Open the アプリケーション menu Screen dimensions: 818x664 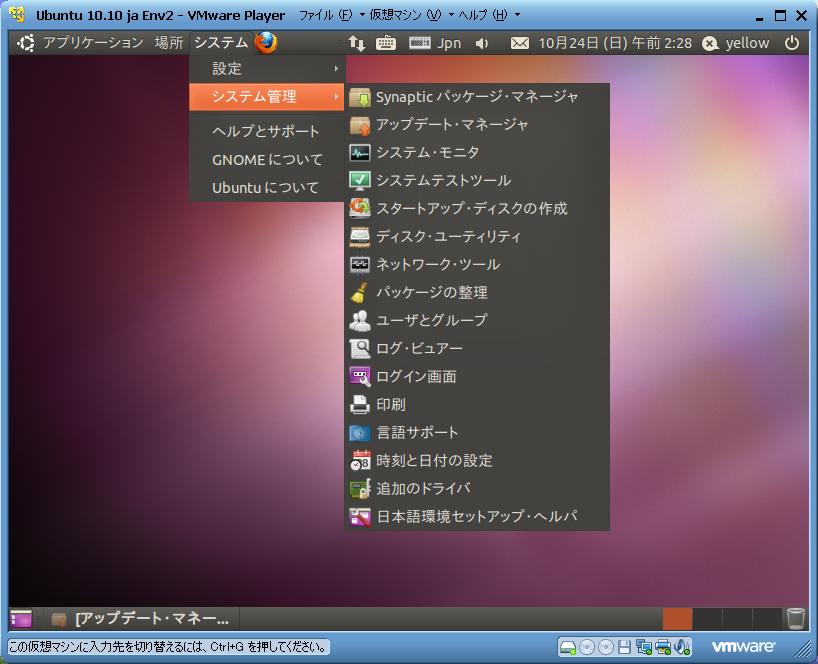(x=93, y=43)
